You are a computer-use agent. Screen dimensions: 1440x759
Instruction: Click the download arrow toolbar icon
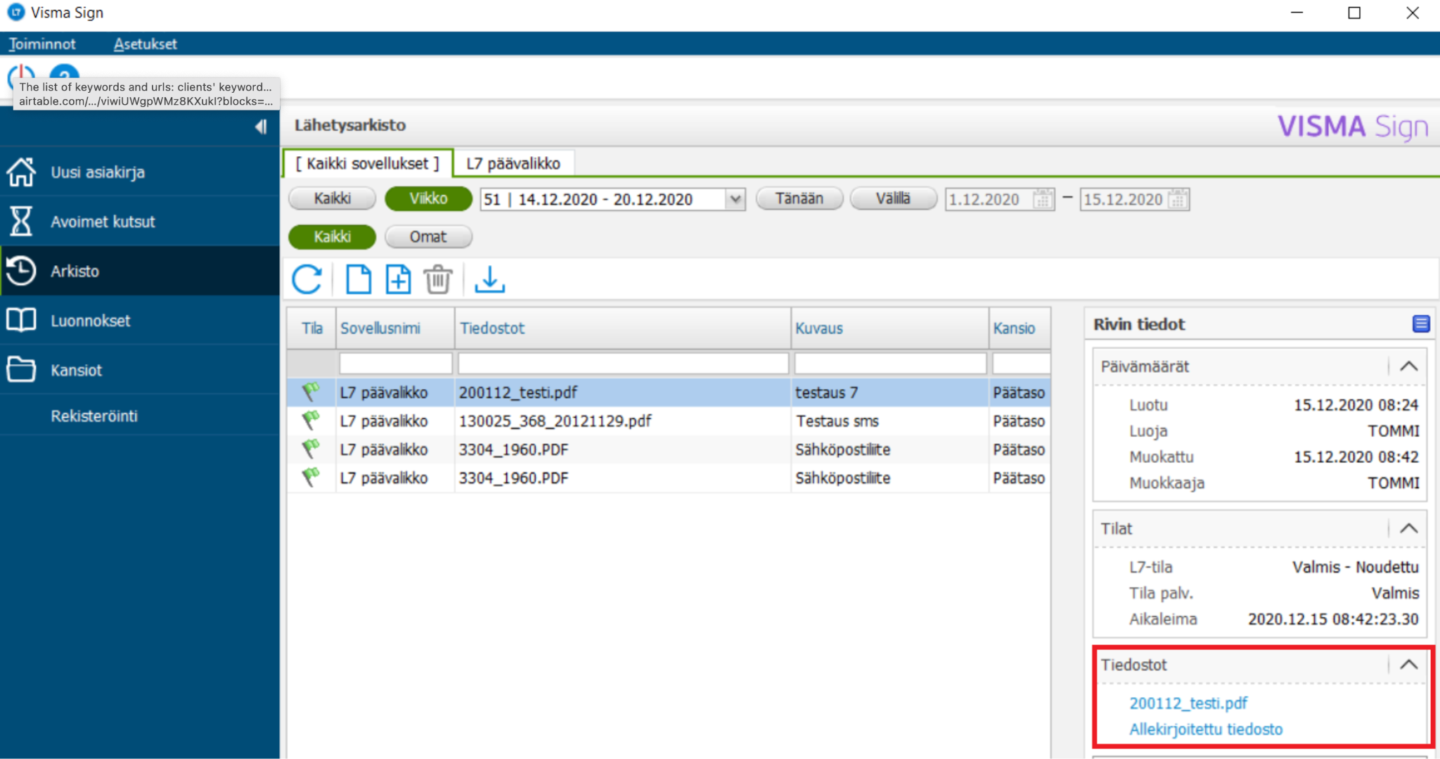pos(489,279)
